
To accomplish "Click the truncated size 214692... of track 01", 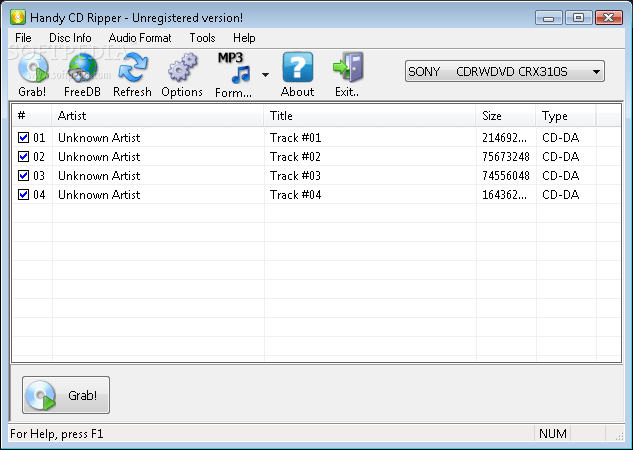I will tap(505, 138).
